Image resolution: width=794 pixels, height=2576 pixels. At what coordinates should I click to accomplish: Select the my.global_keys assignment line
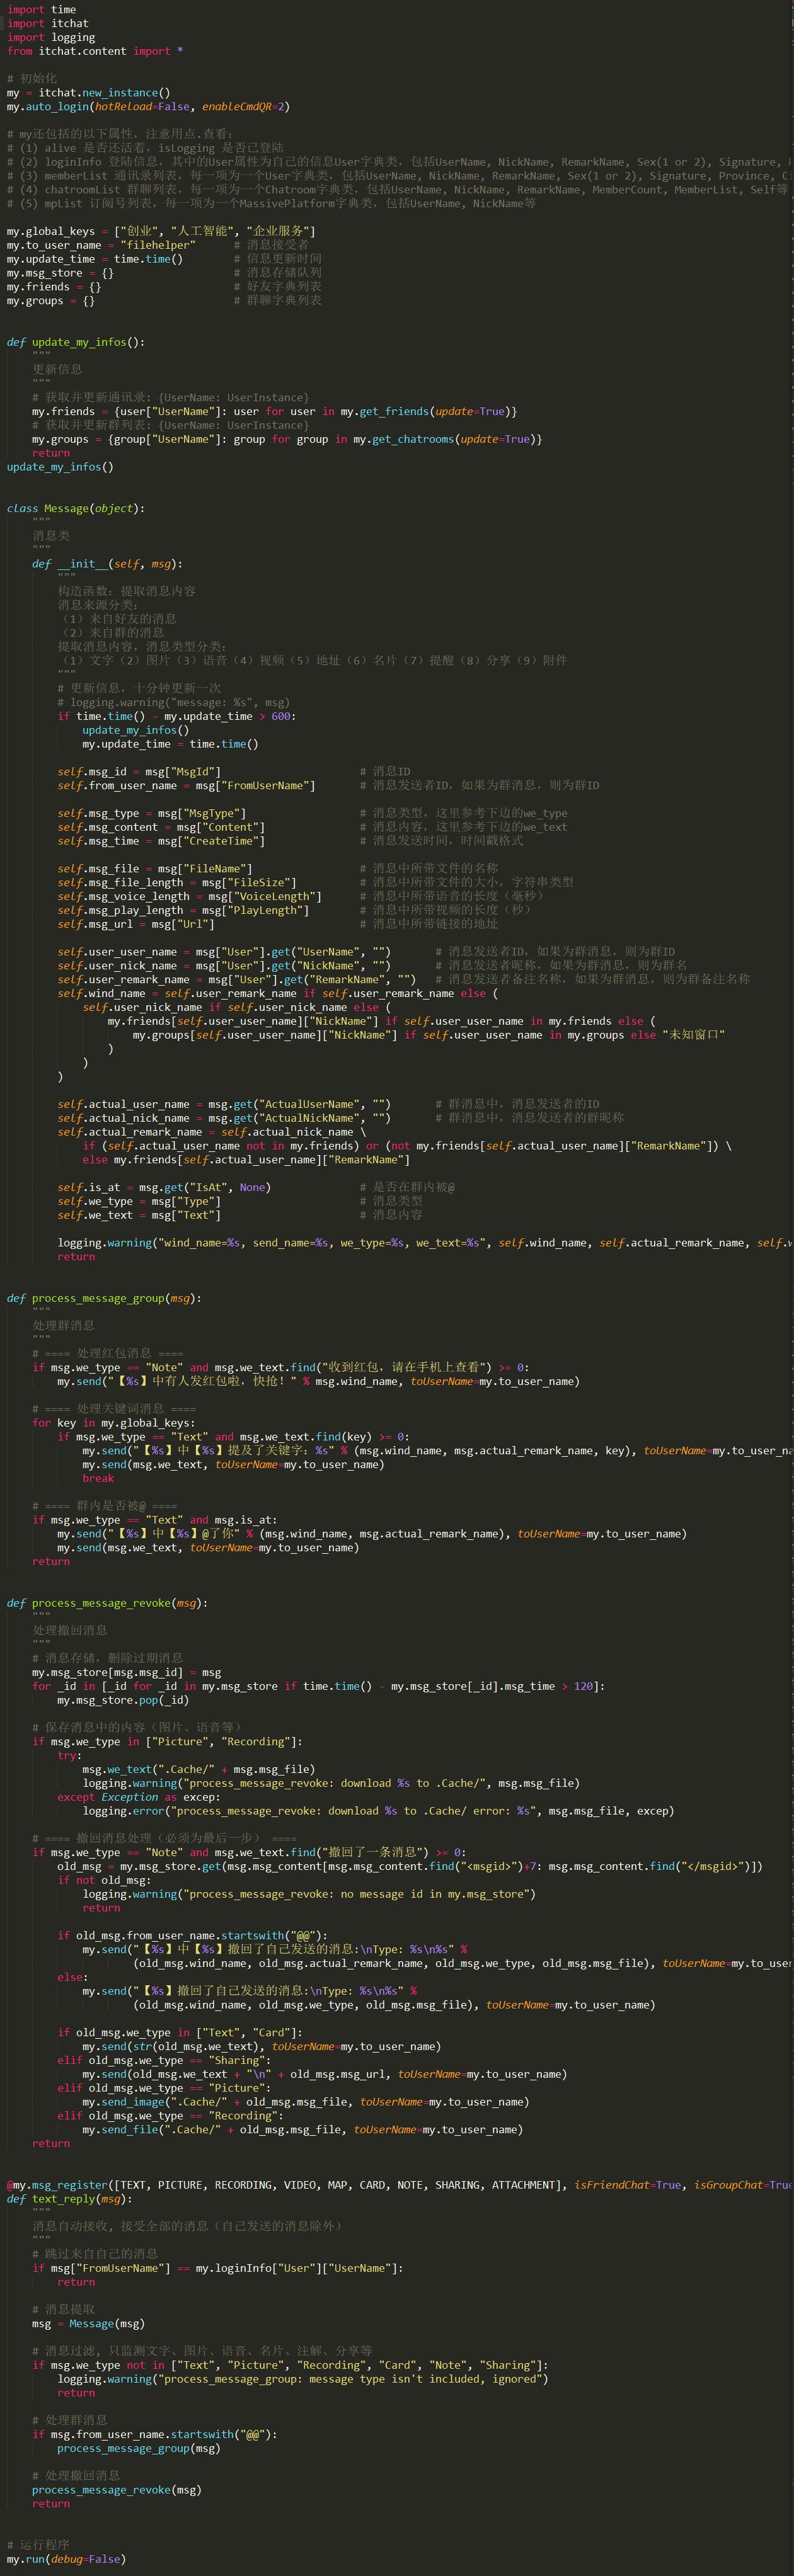tap(160, 231)
